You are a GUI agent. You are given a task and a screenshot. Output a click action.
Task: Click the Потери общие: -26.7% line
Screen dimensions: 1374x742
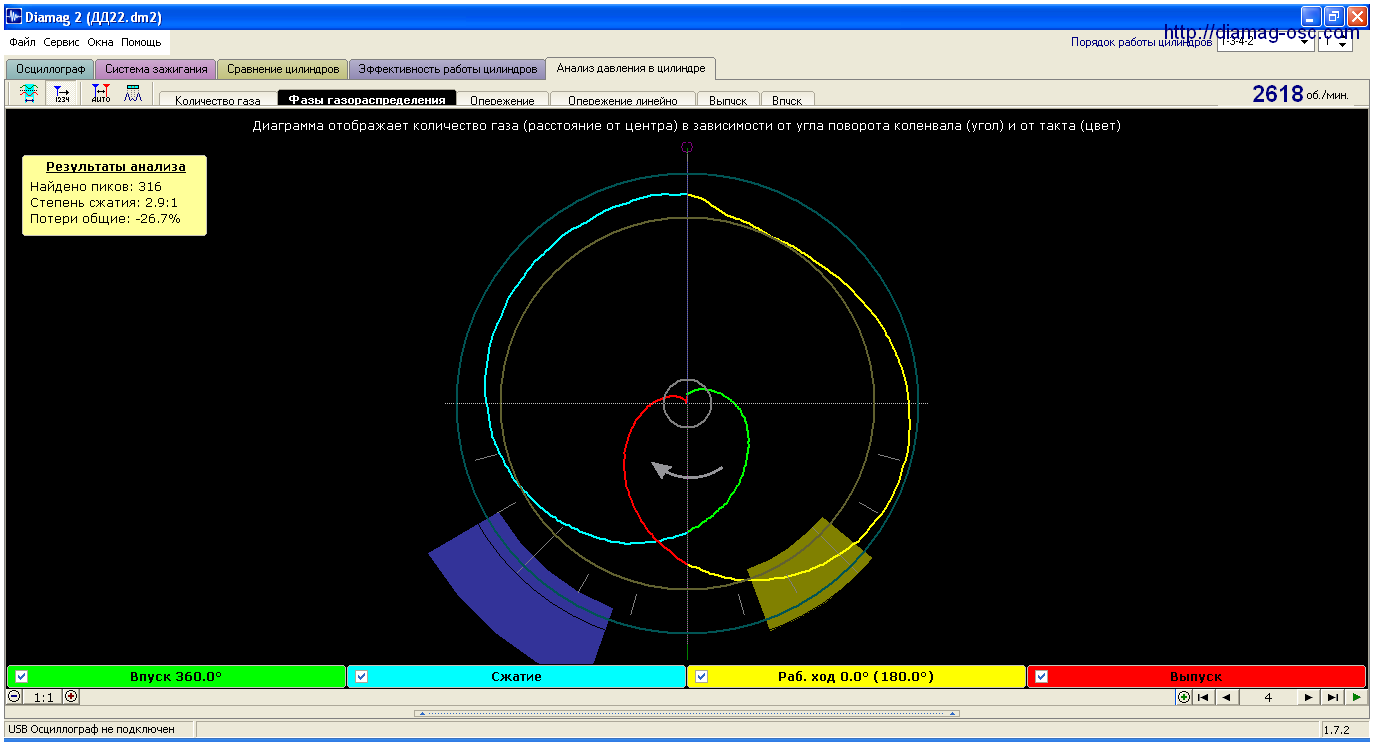click(x=105, y=218)
